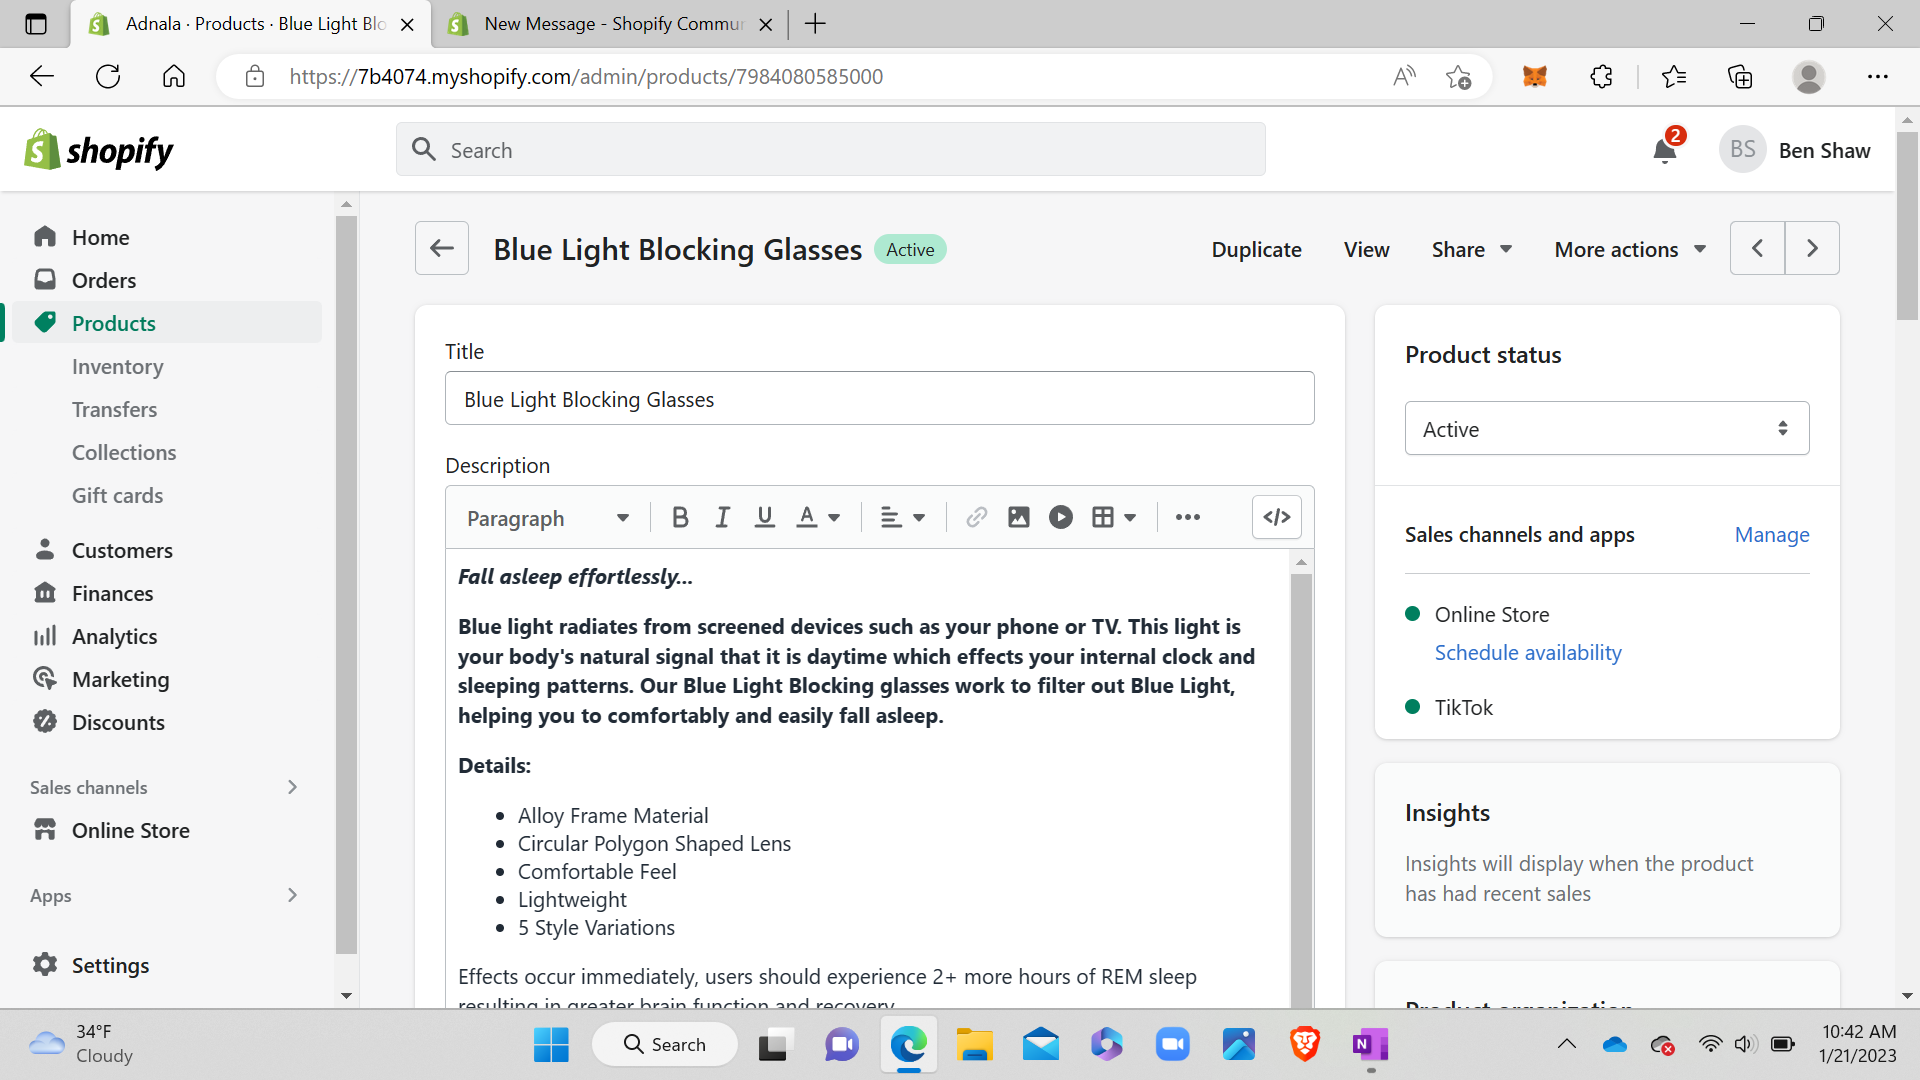The height and width of the screenshot is (1080, 1920).
Task: Click the product Title input field
Action: pos(879,399)
